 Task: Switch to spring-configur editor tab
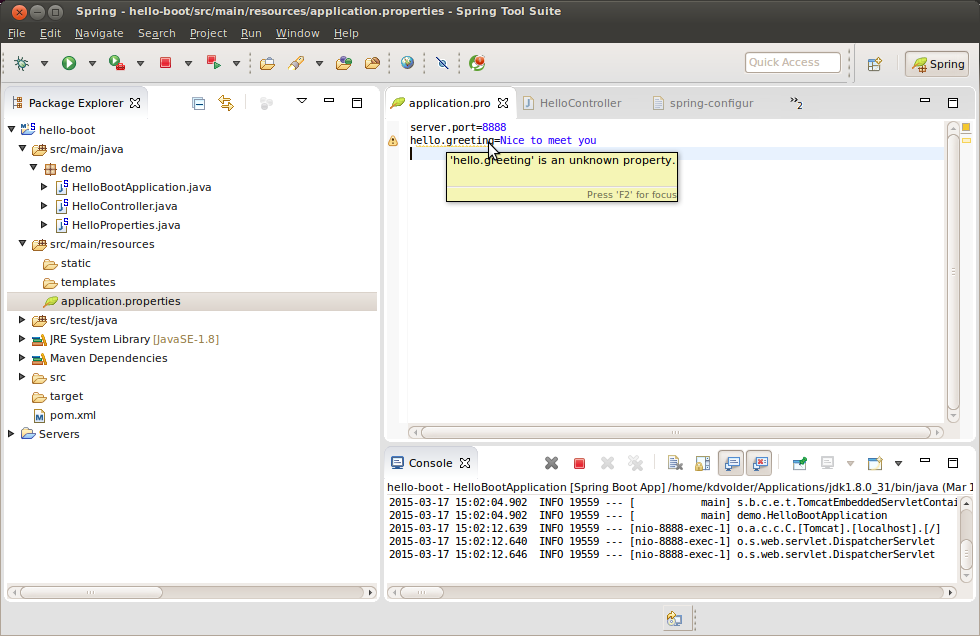(703, 103)
